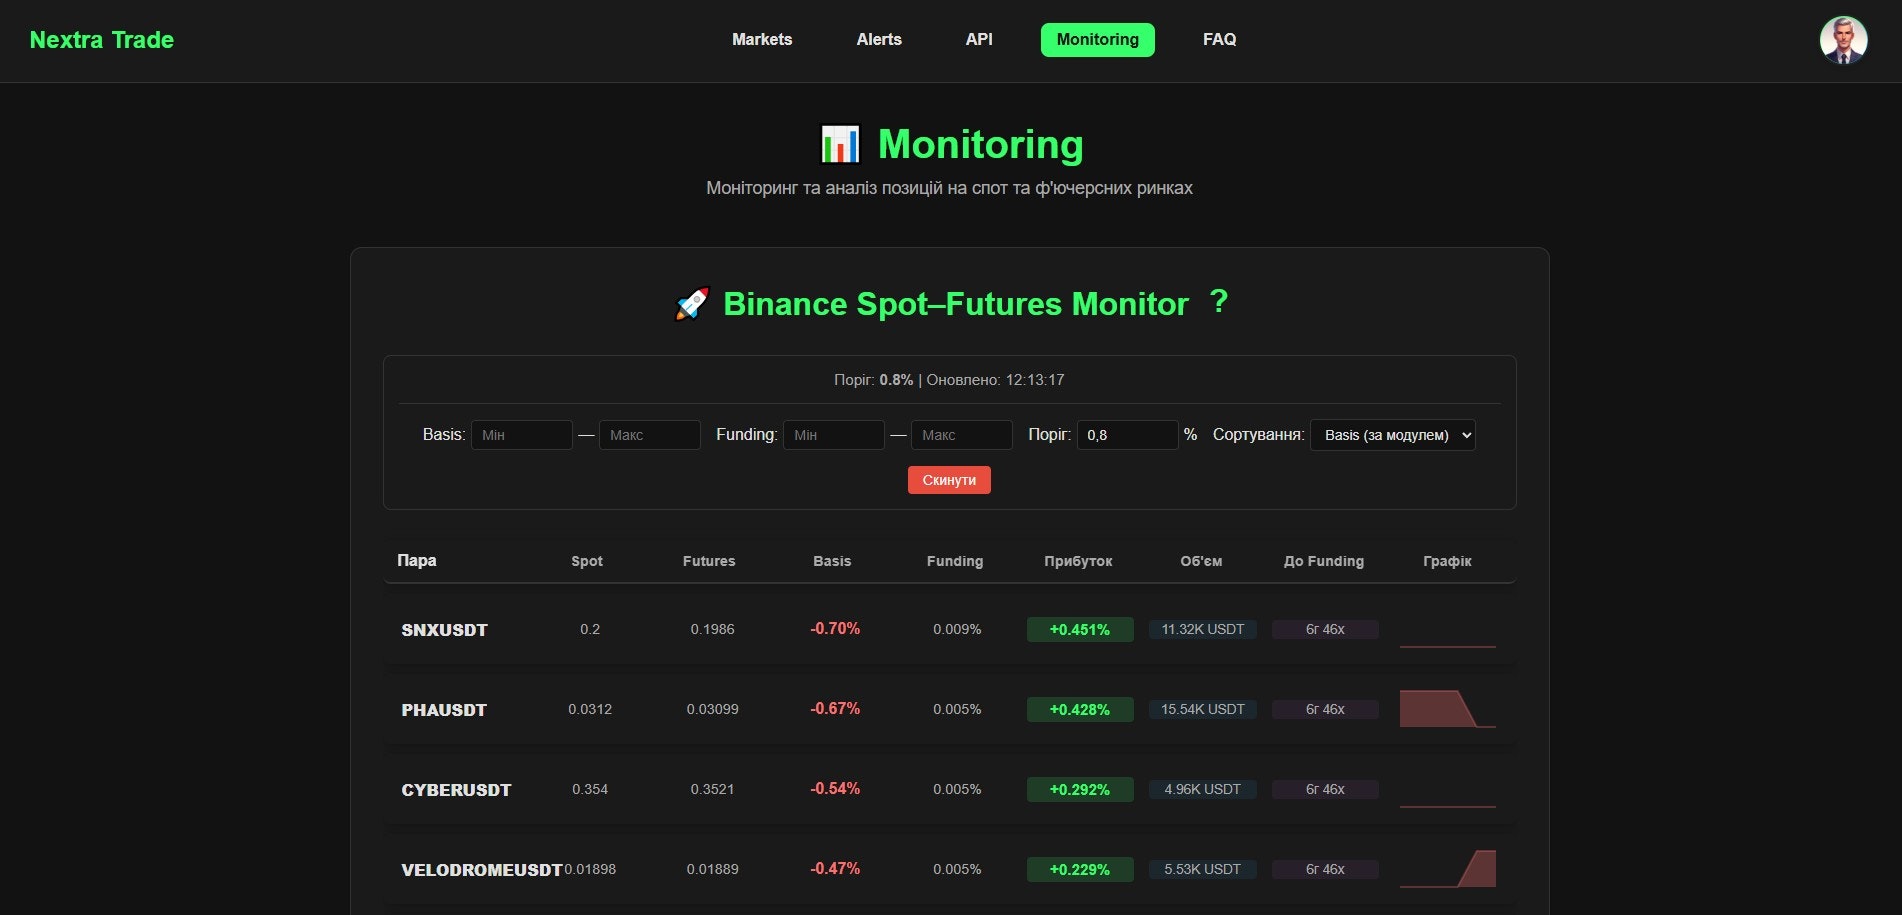Click the SNXUSDT futures price 0.1986

pyautogui.click(x=712, y=629)
